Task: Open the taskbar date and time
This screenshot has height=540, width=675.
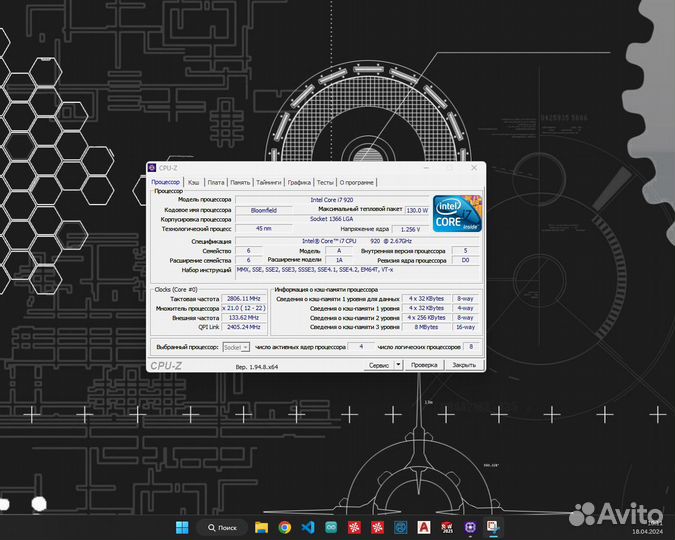Action: (x=648, y=527)
